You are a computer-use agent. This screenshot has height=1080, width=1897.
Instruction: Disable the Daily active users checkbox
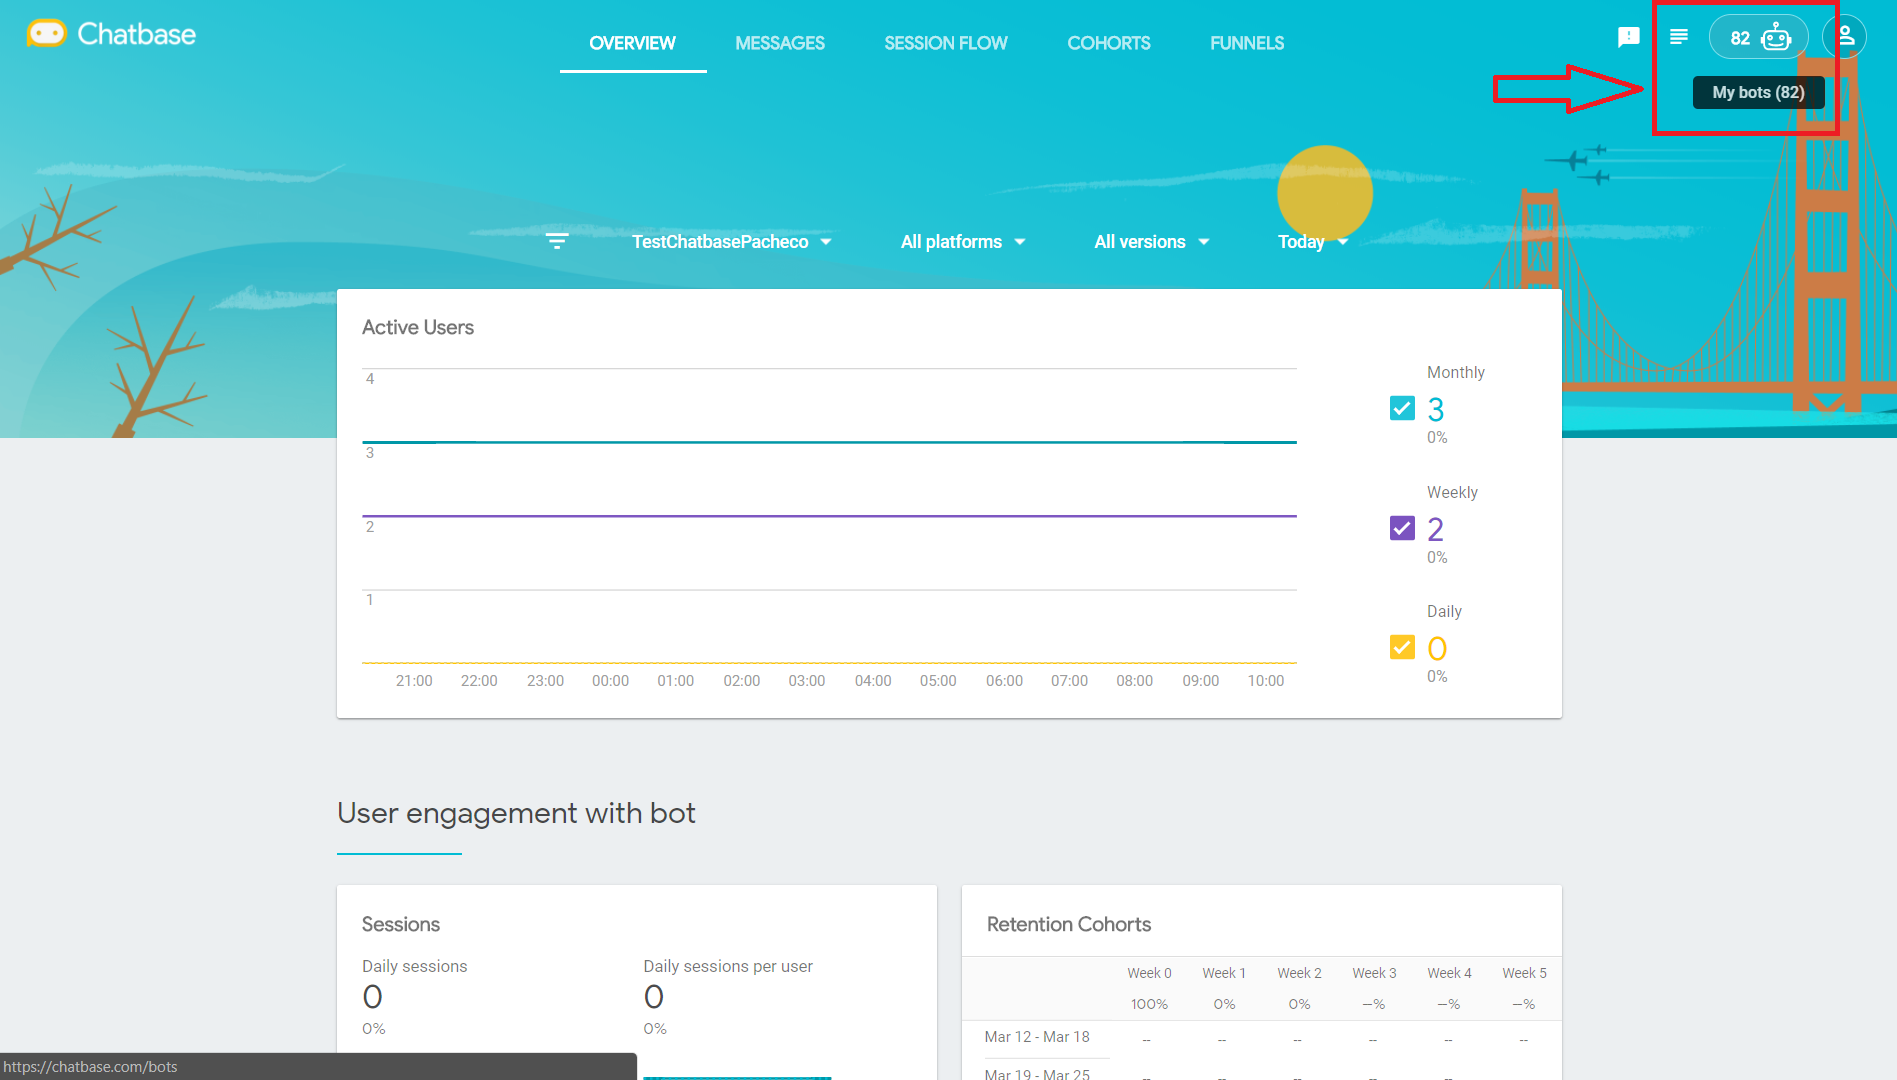[1402, 647]
